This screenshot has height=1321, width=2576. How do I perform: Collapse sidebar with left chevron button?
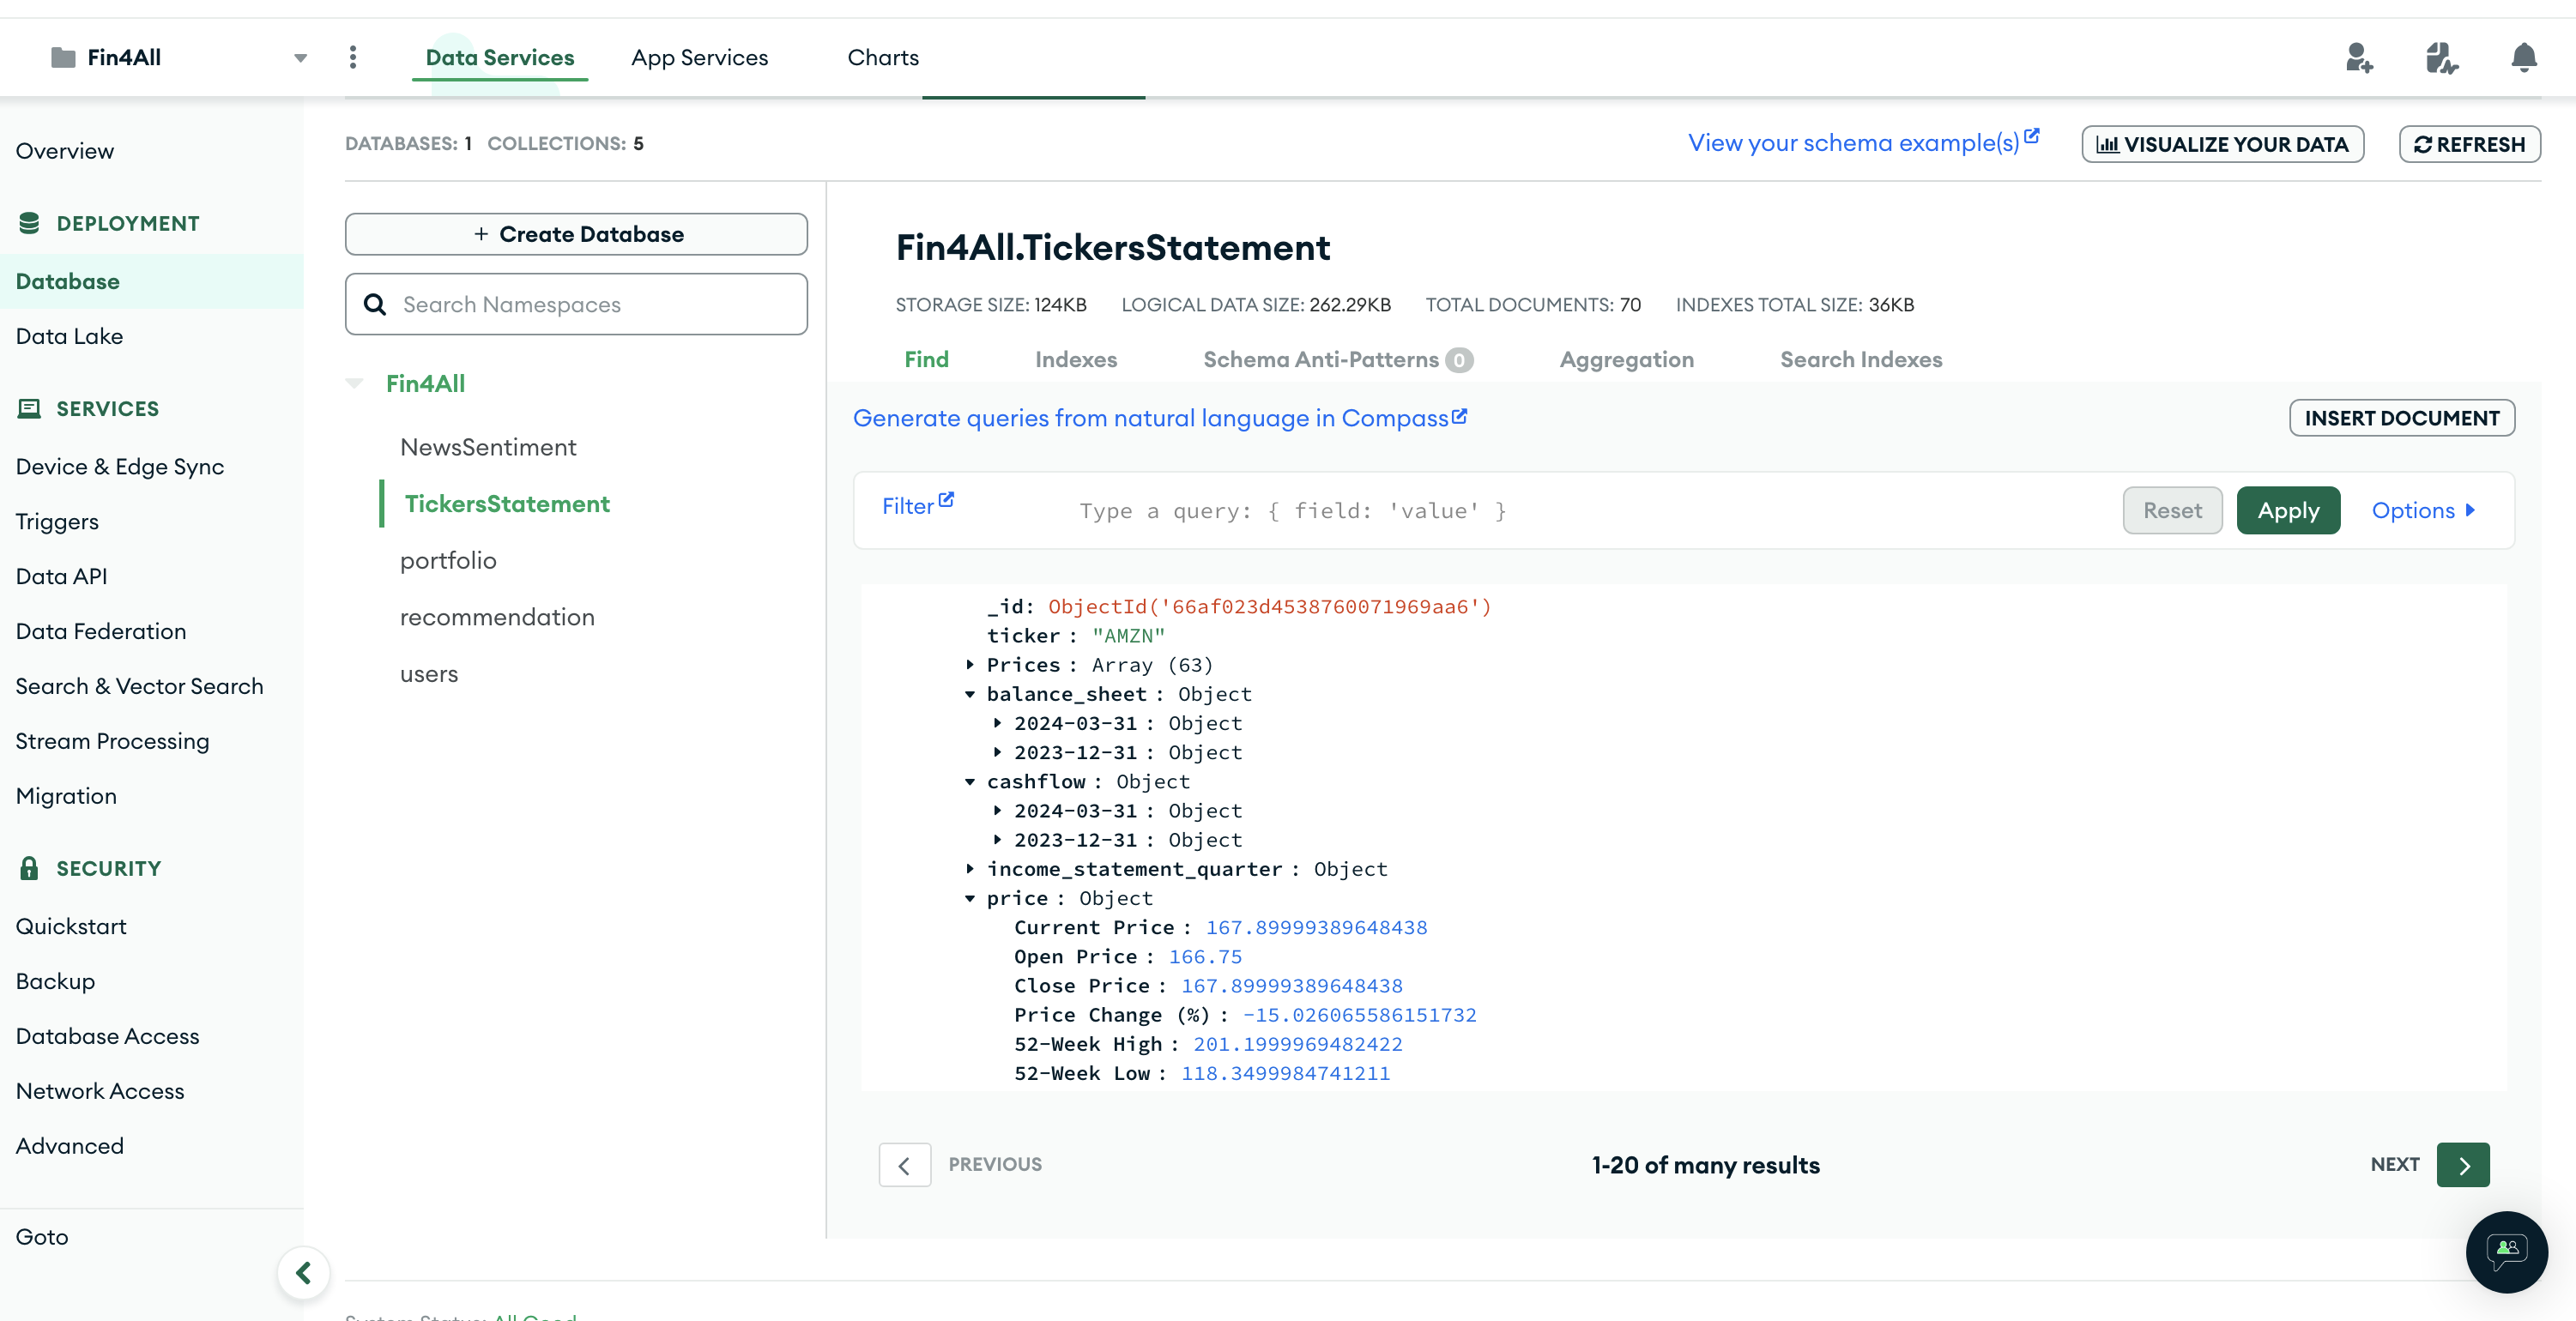click(303, 1272)
